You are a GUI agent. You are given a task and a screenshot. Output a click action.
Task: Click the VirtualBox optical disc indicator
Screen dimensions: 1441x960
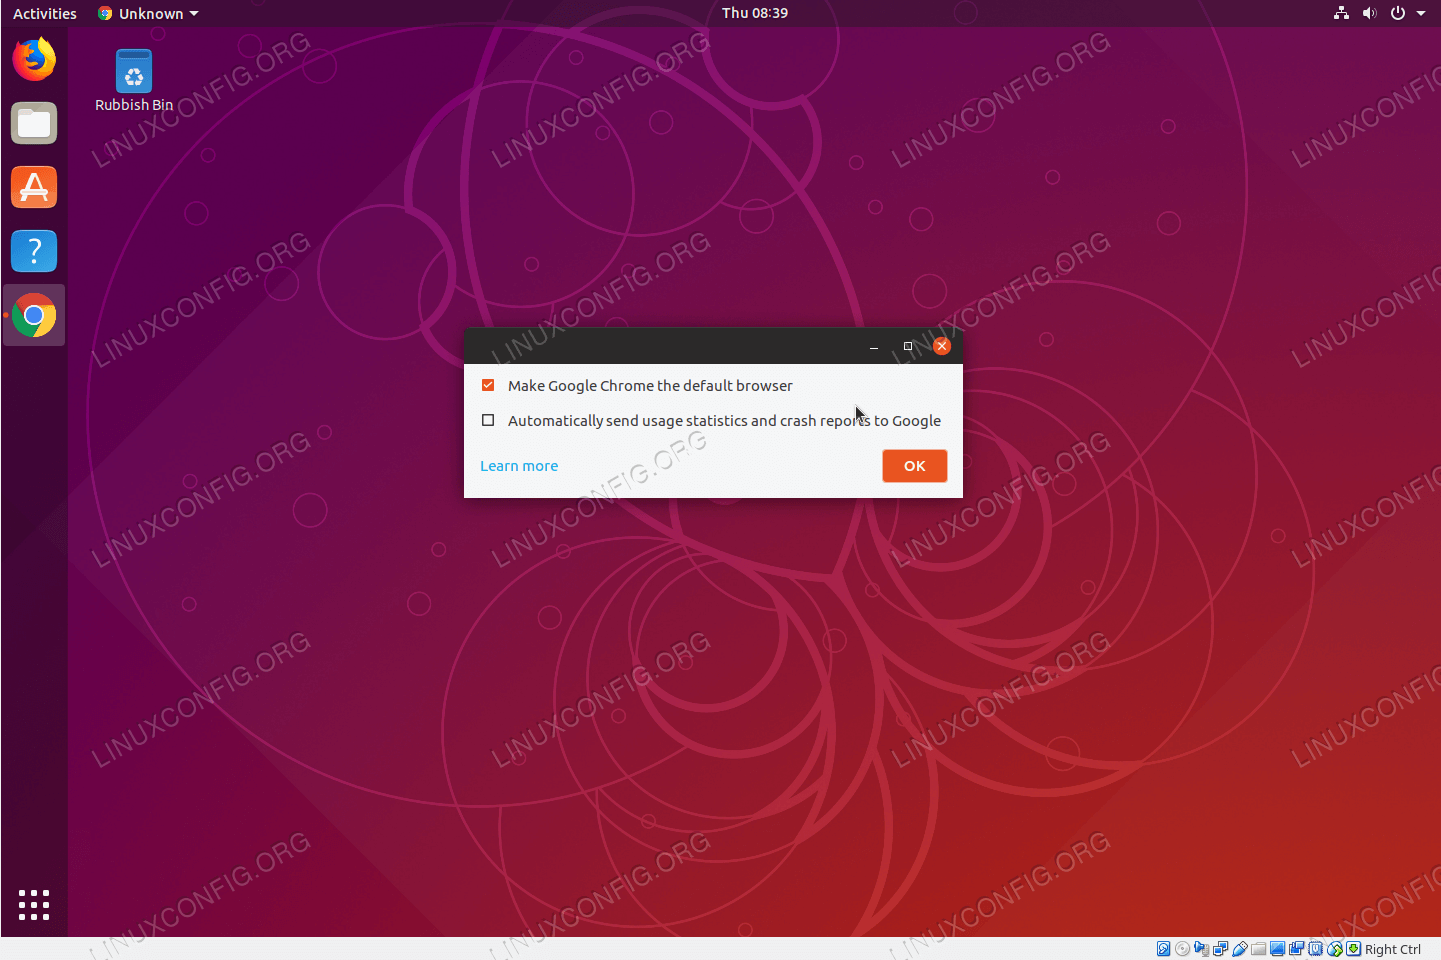click(1183, 949)
